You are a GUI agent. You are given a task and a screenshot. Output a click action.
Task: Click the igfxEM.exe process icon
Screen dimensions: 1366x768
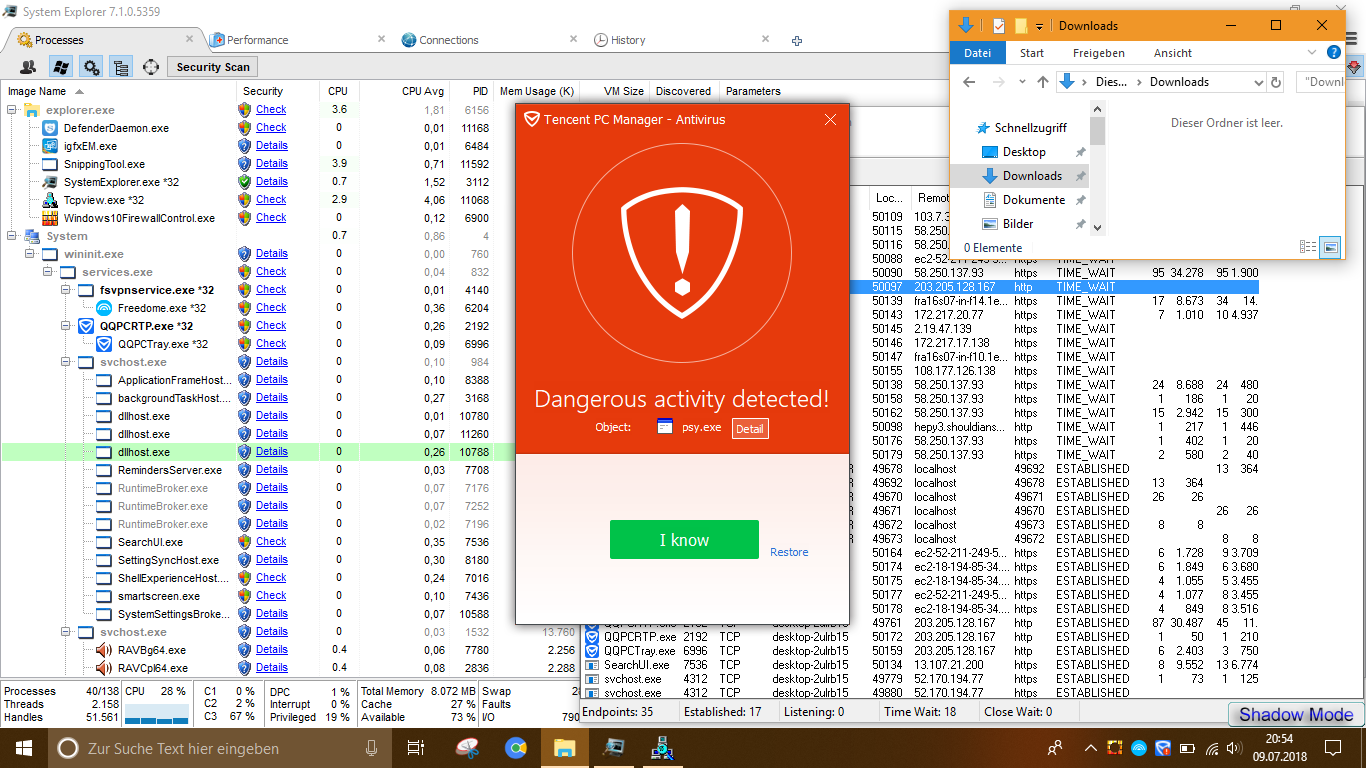tap(50, 146)
